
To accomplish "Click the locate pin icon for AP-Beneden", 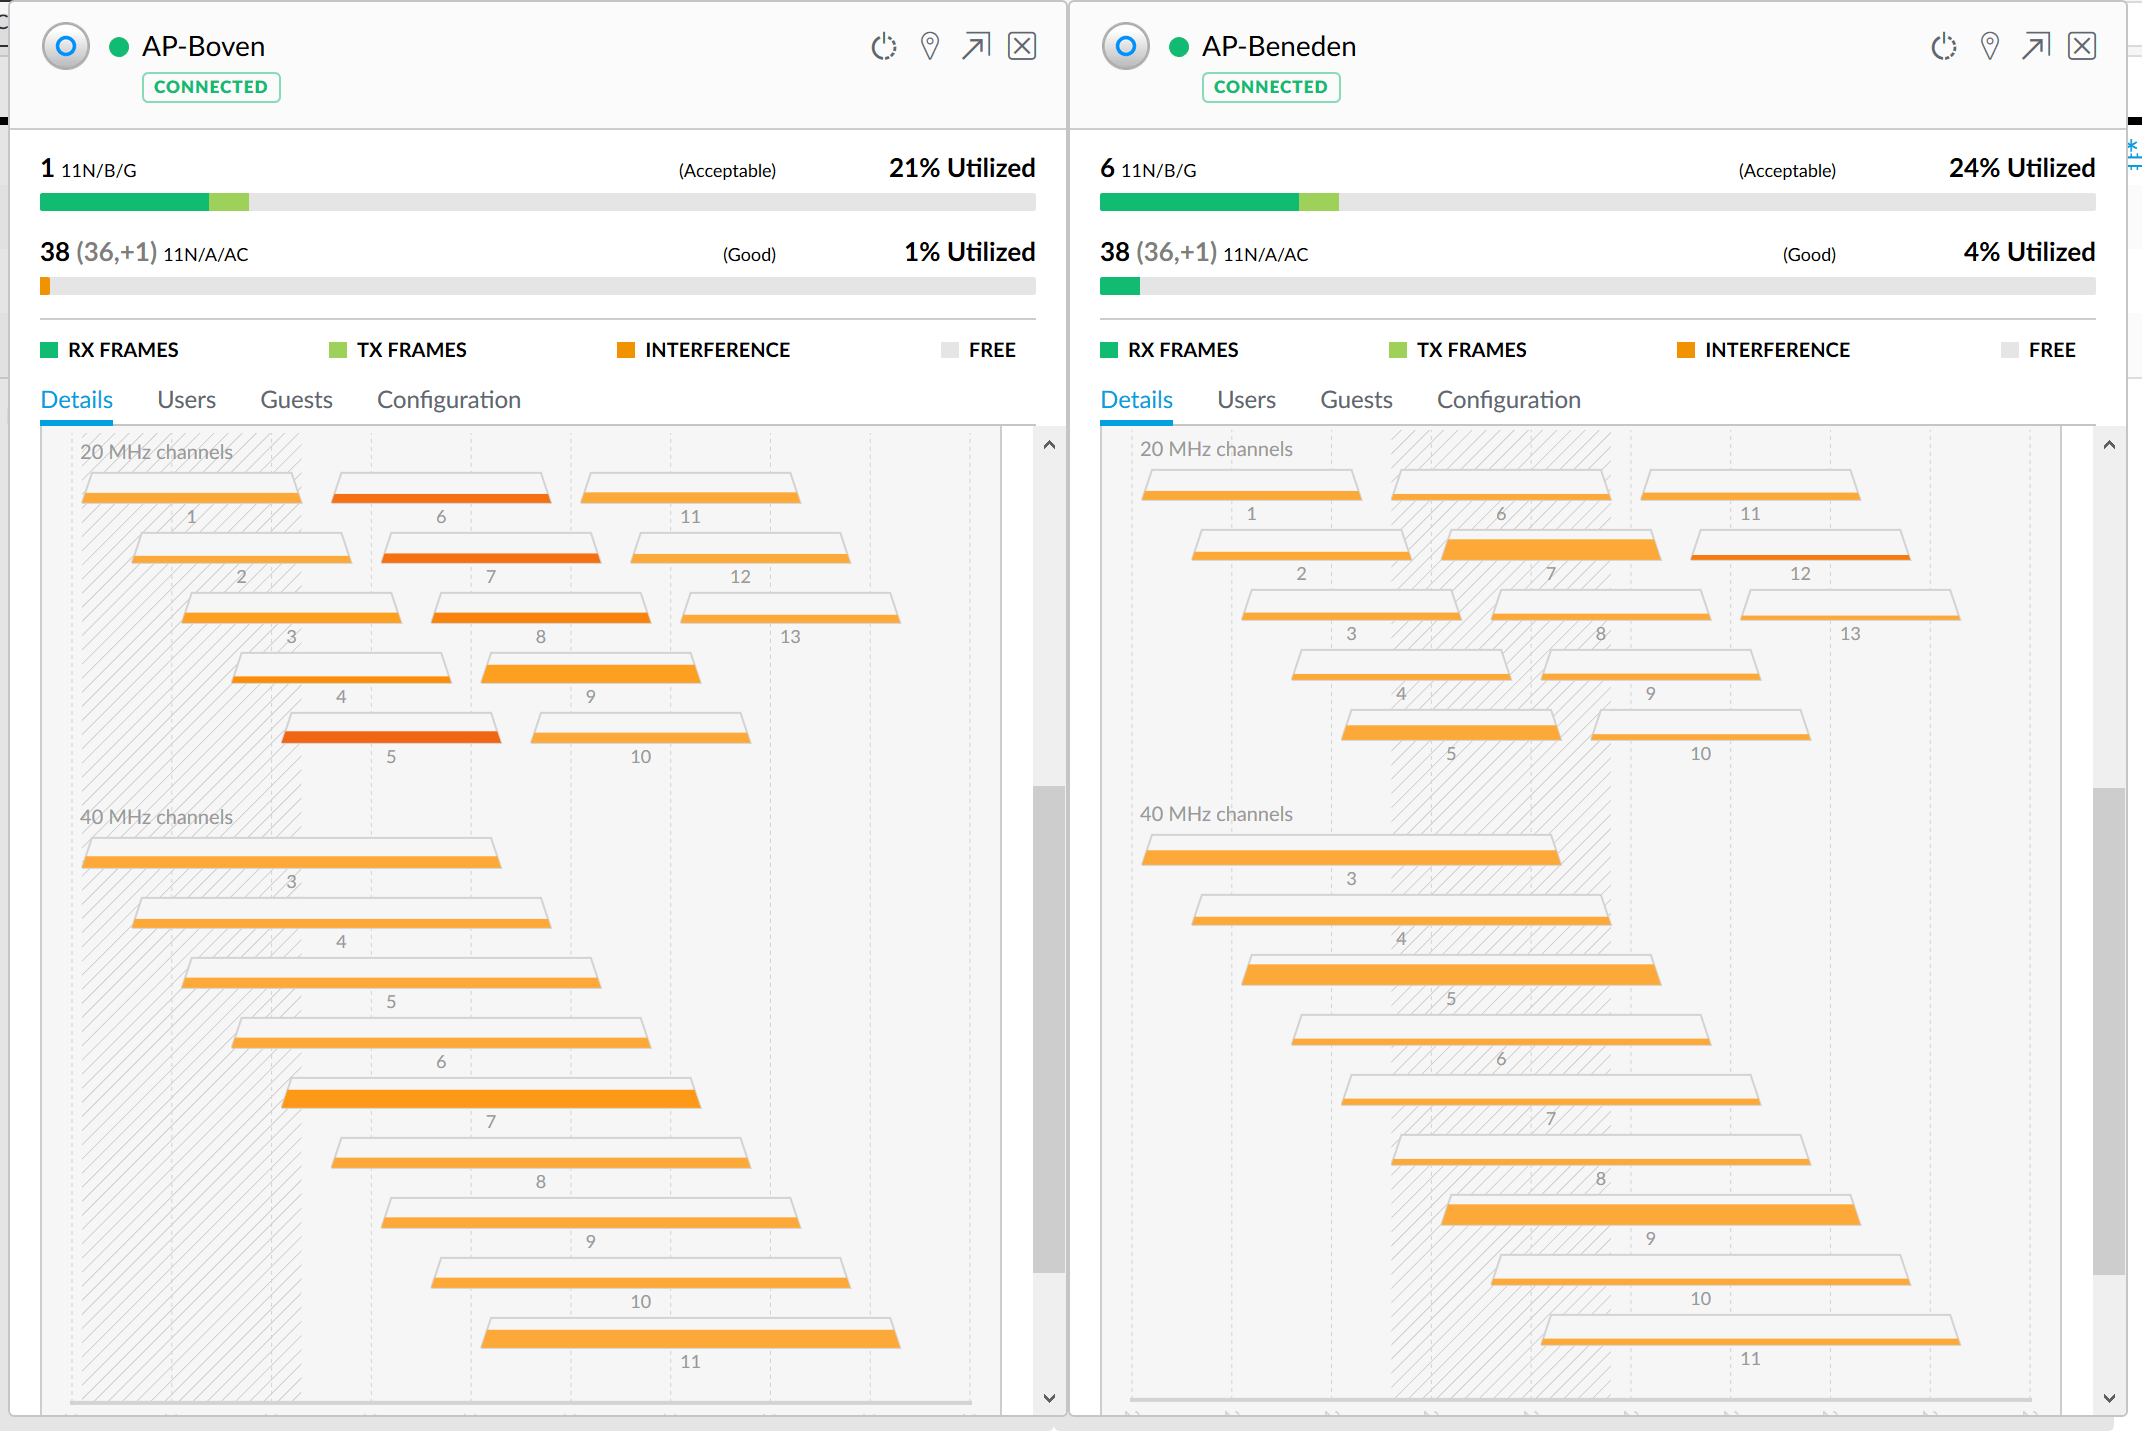I will coord(1990,47).
